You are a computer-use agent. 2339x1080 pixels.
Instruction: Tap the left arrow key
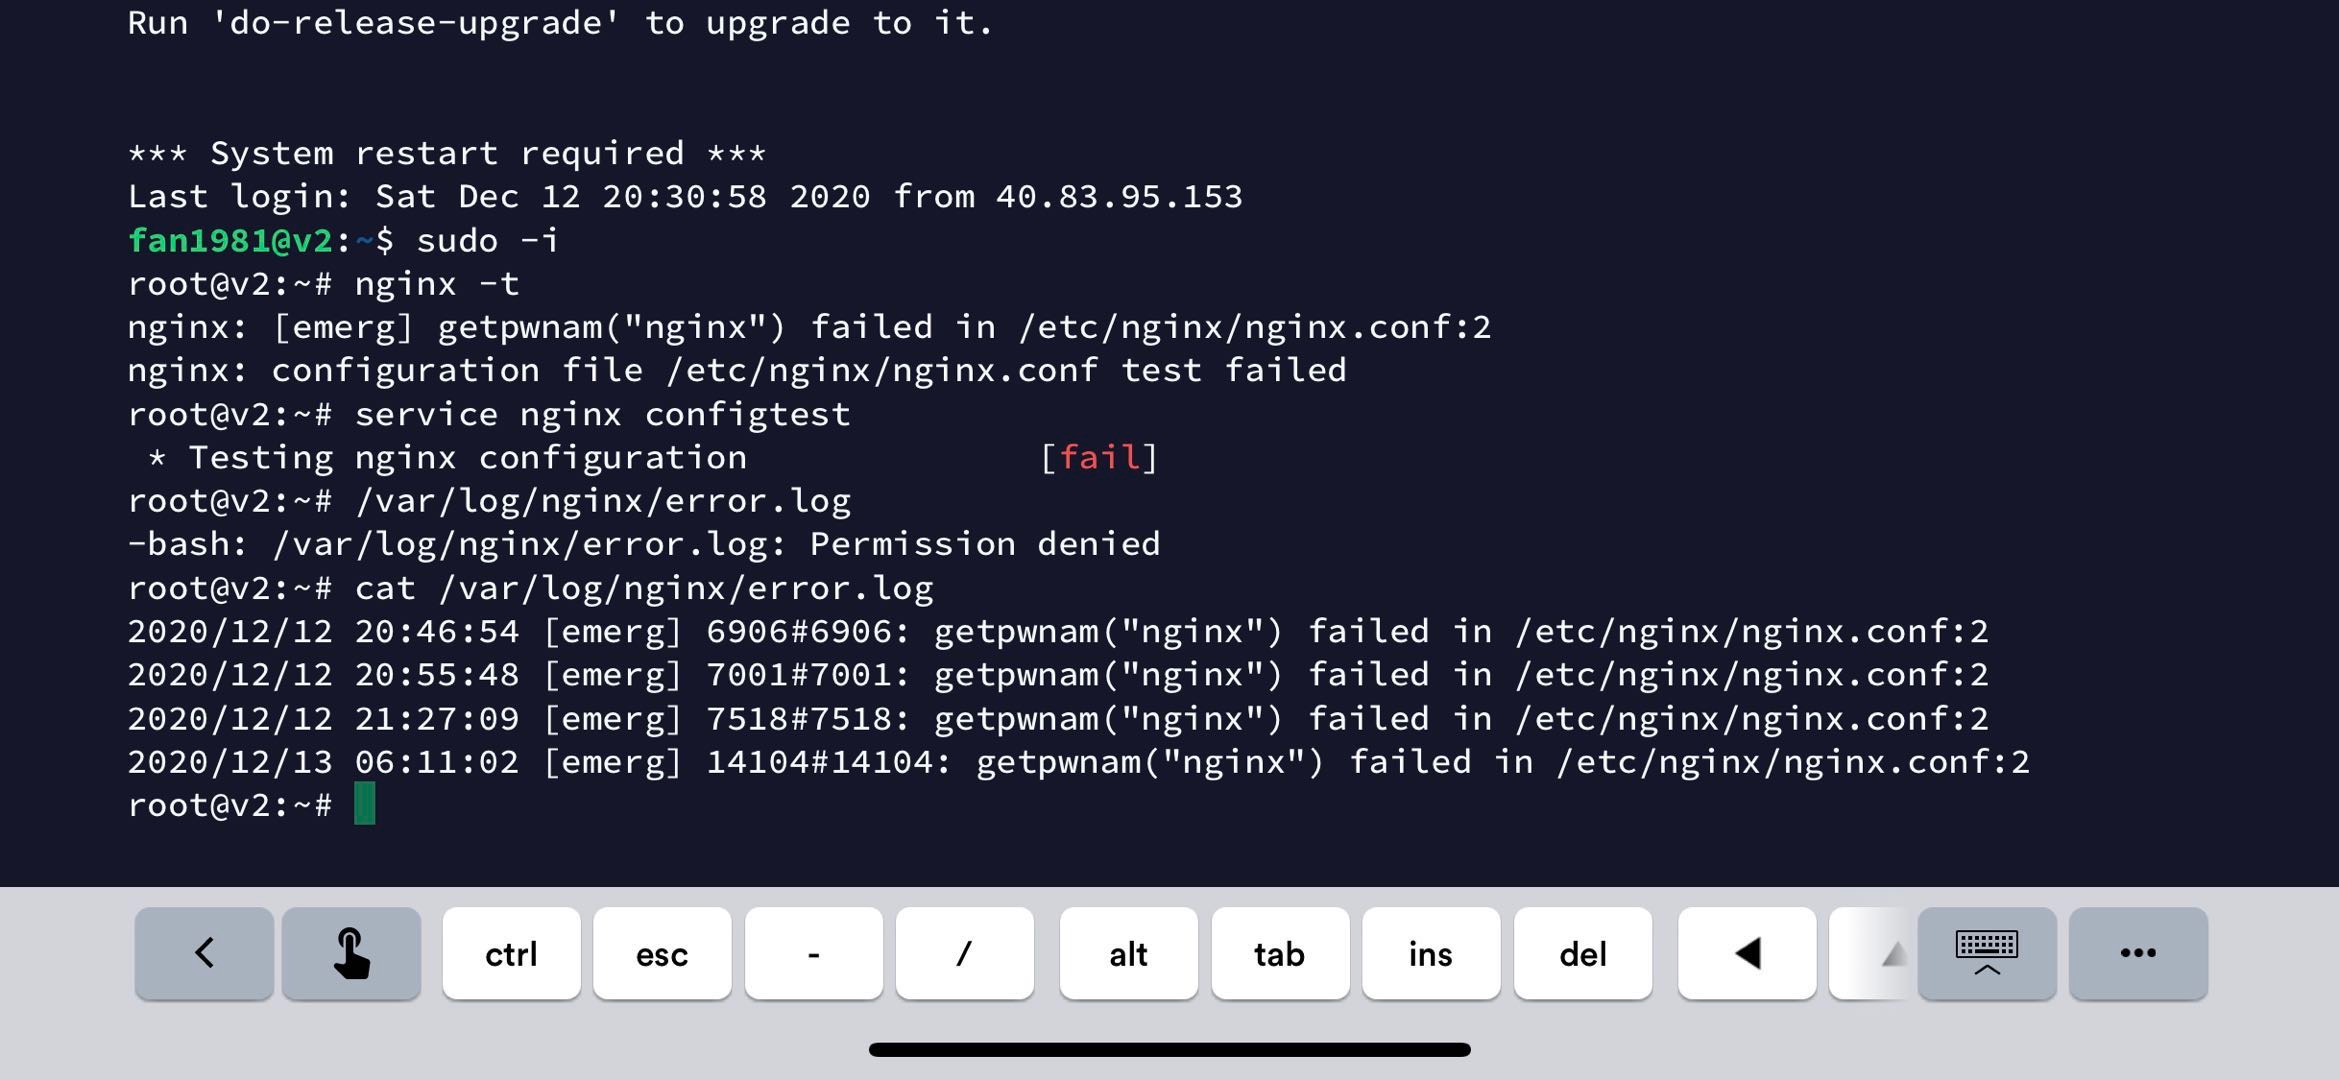(x=1747, y=953)
